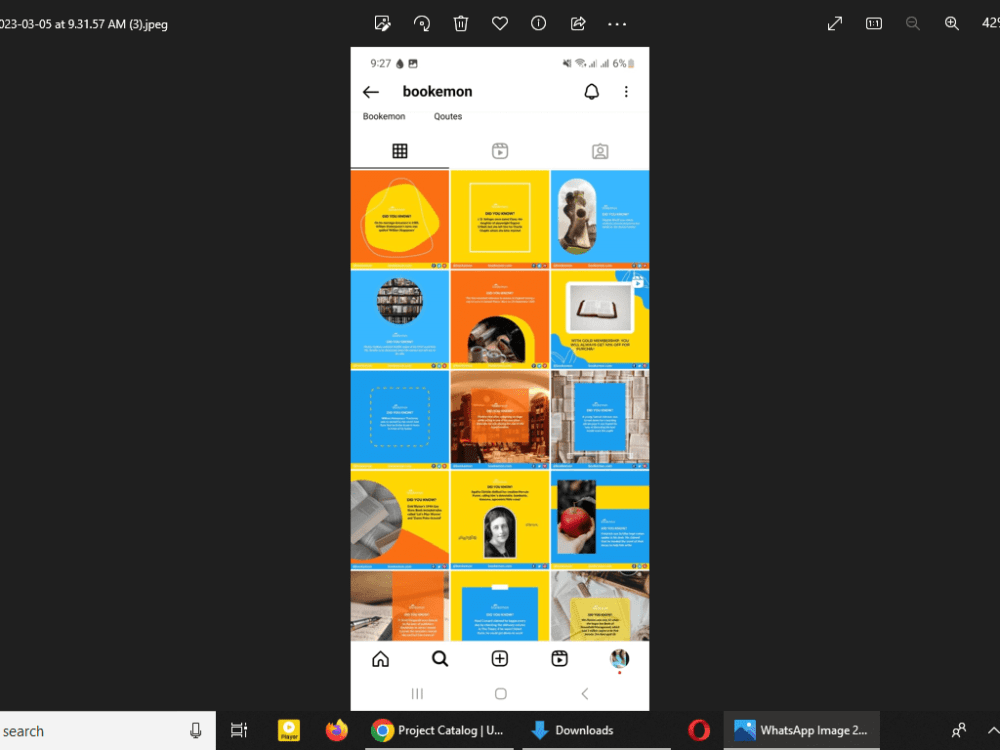The image size is (1000, 750).
Task: Launch Opera from the taskbar
Action: coord(699,730)
